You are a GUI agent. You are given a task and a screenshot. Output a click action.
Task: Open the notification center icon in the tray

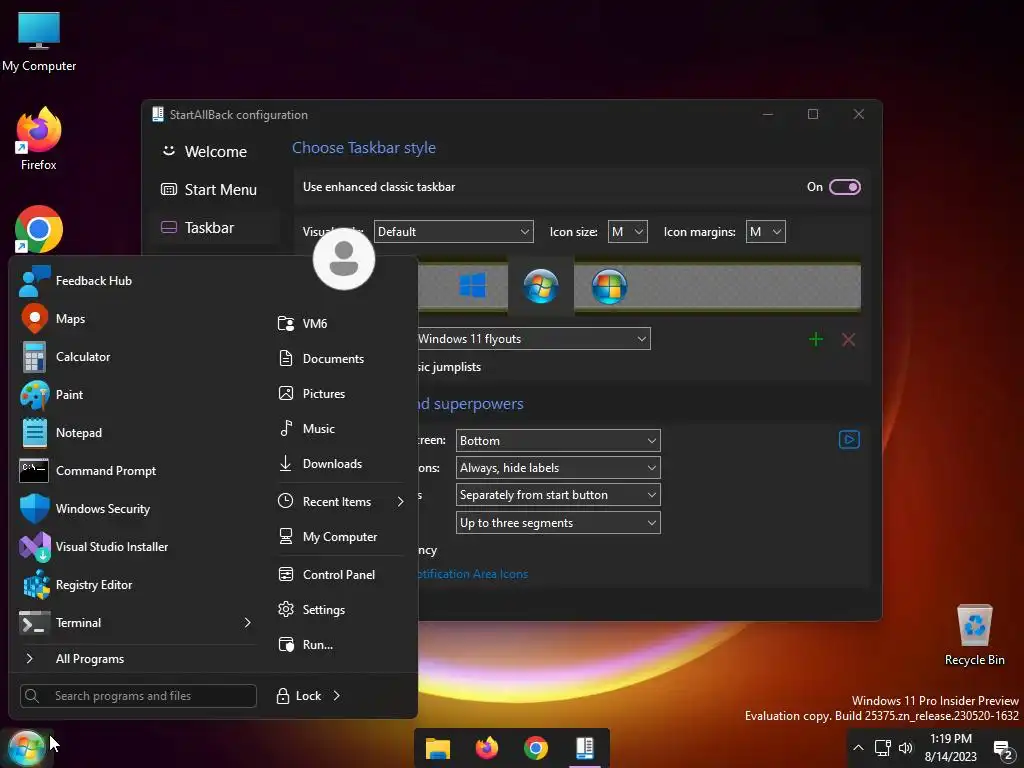tap(1002, 749)
